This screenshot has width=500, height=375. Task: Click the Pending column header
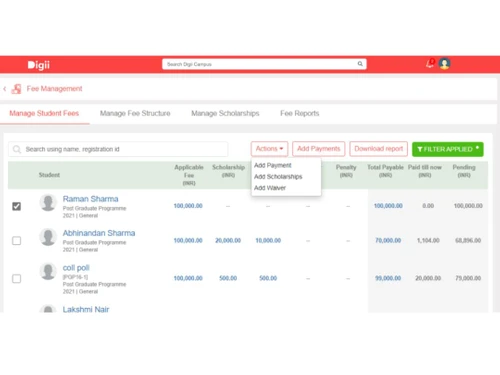pyautogui.click(x=464, y=171)
